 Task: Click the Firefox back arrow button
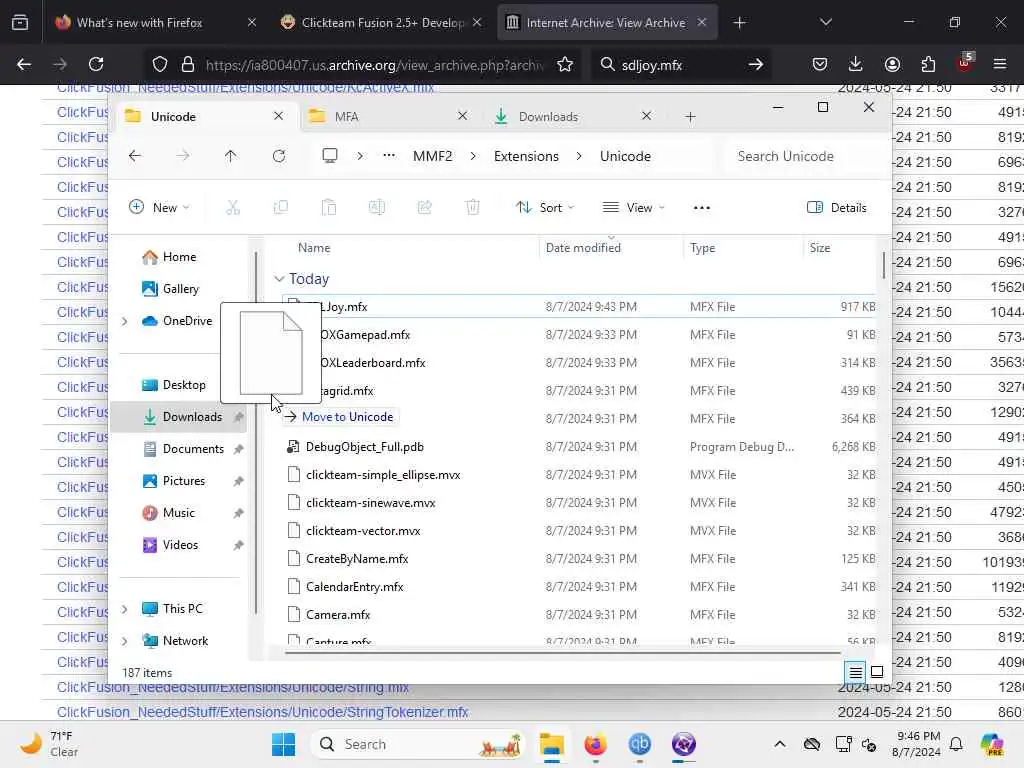pos(24,64)
